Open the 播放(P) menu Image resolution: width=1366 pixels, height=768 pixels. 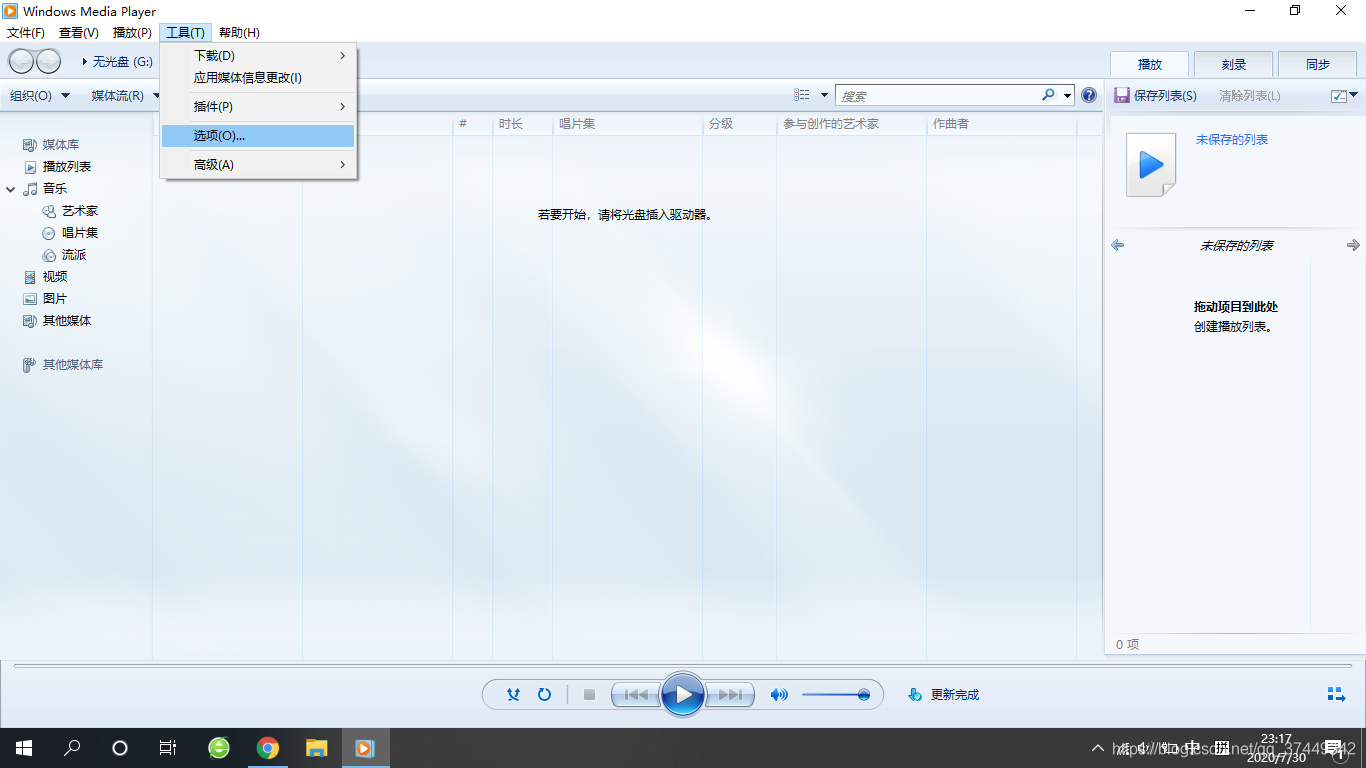point(132,33)
